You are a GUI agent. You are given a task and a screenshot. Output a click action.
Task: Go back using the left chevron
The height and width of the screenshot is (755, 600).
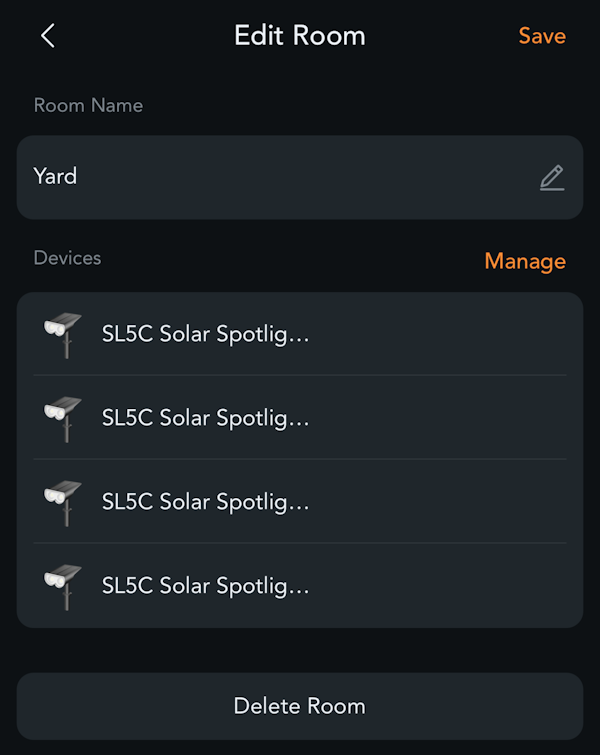[x=48, y=36]
